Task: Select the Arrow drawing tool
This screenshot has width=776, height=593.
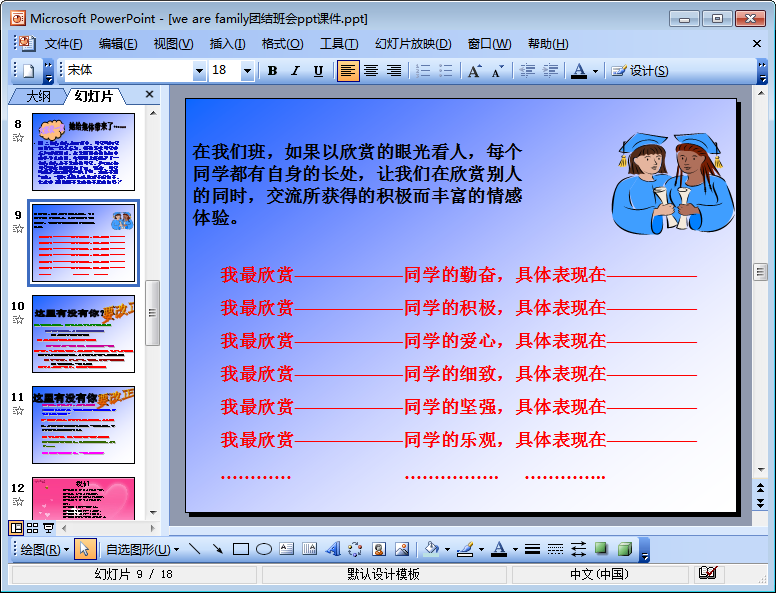Action: [218, 549]
